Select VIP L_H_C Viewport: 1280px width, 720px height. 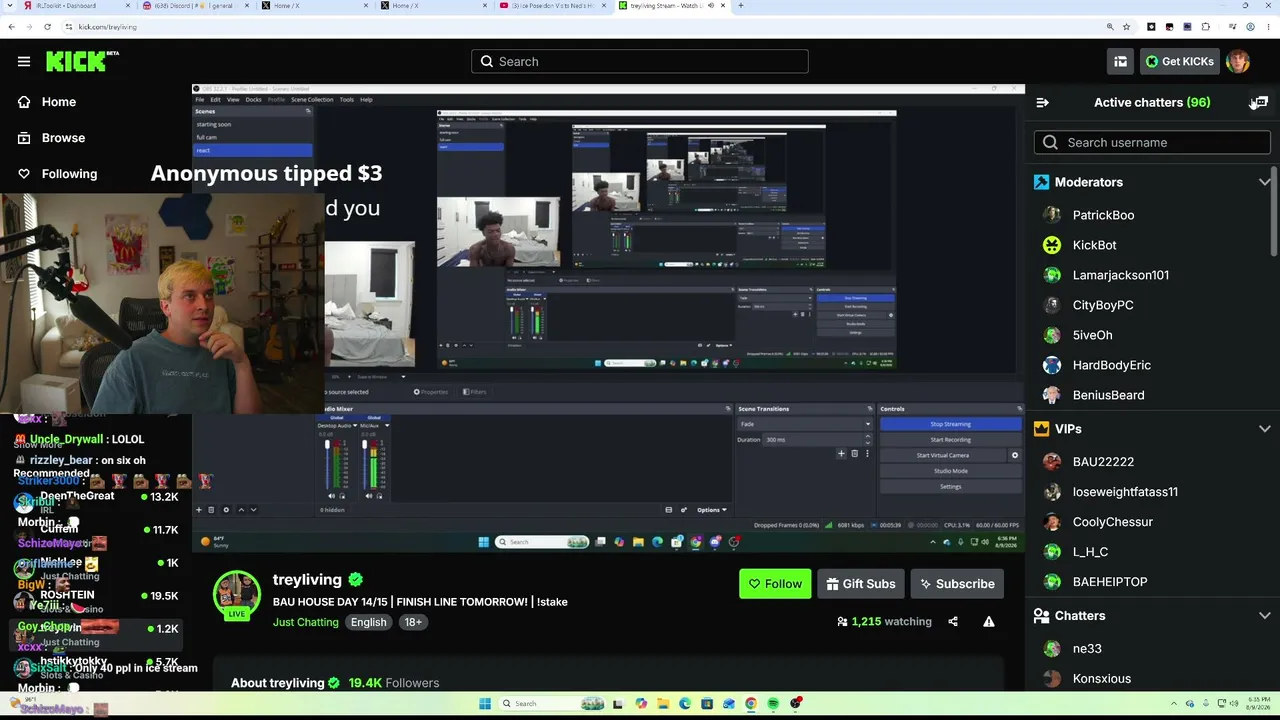point(1090,552)
